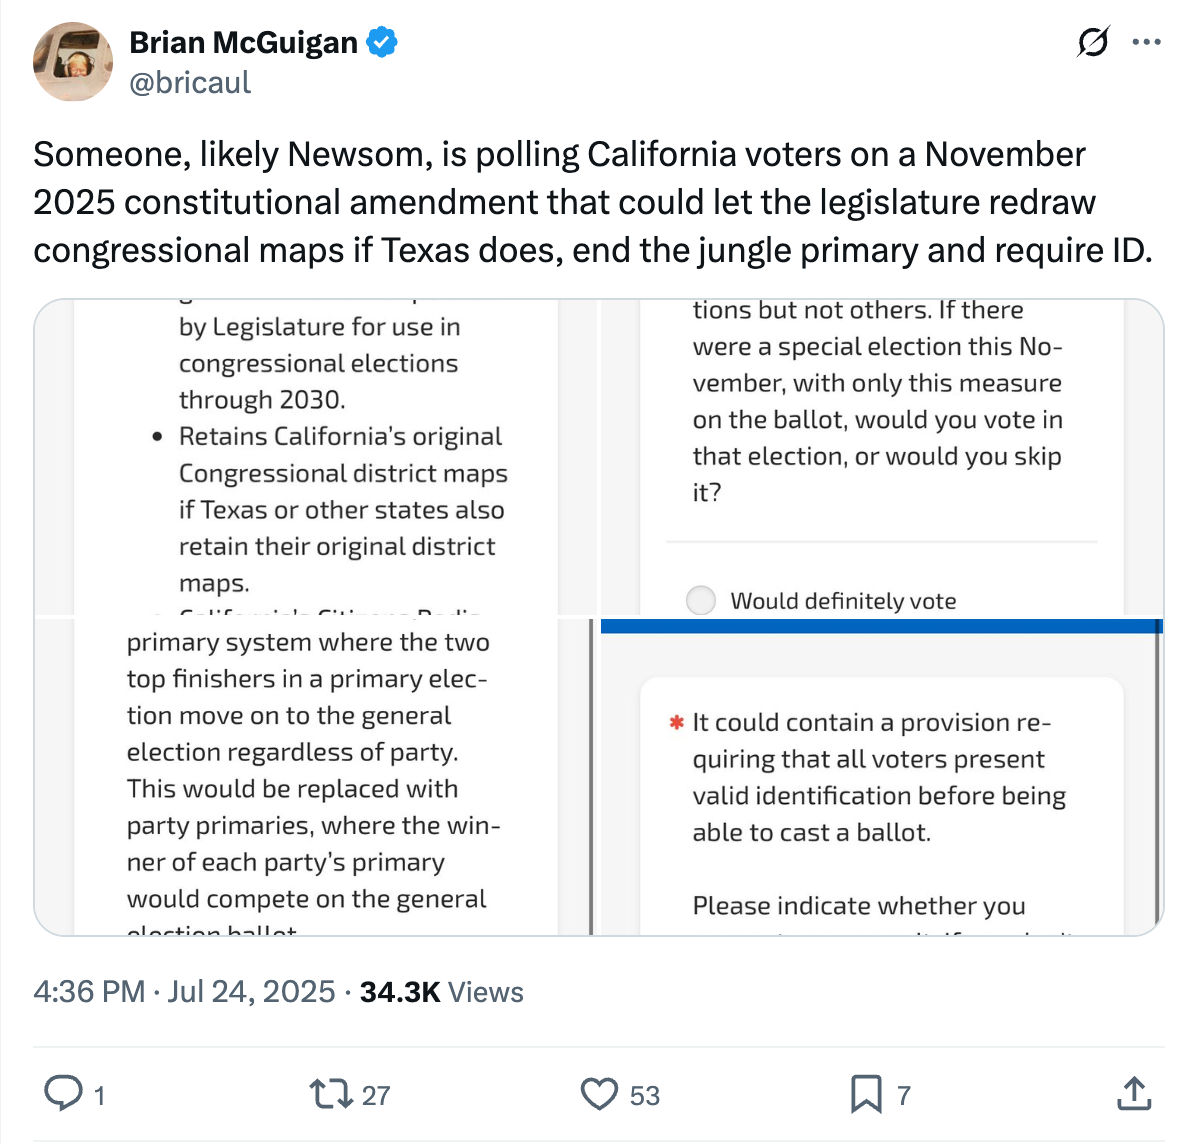Repost this tweet
1196x1144 pixels.
click(330, 1094)
